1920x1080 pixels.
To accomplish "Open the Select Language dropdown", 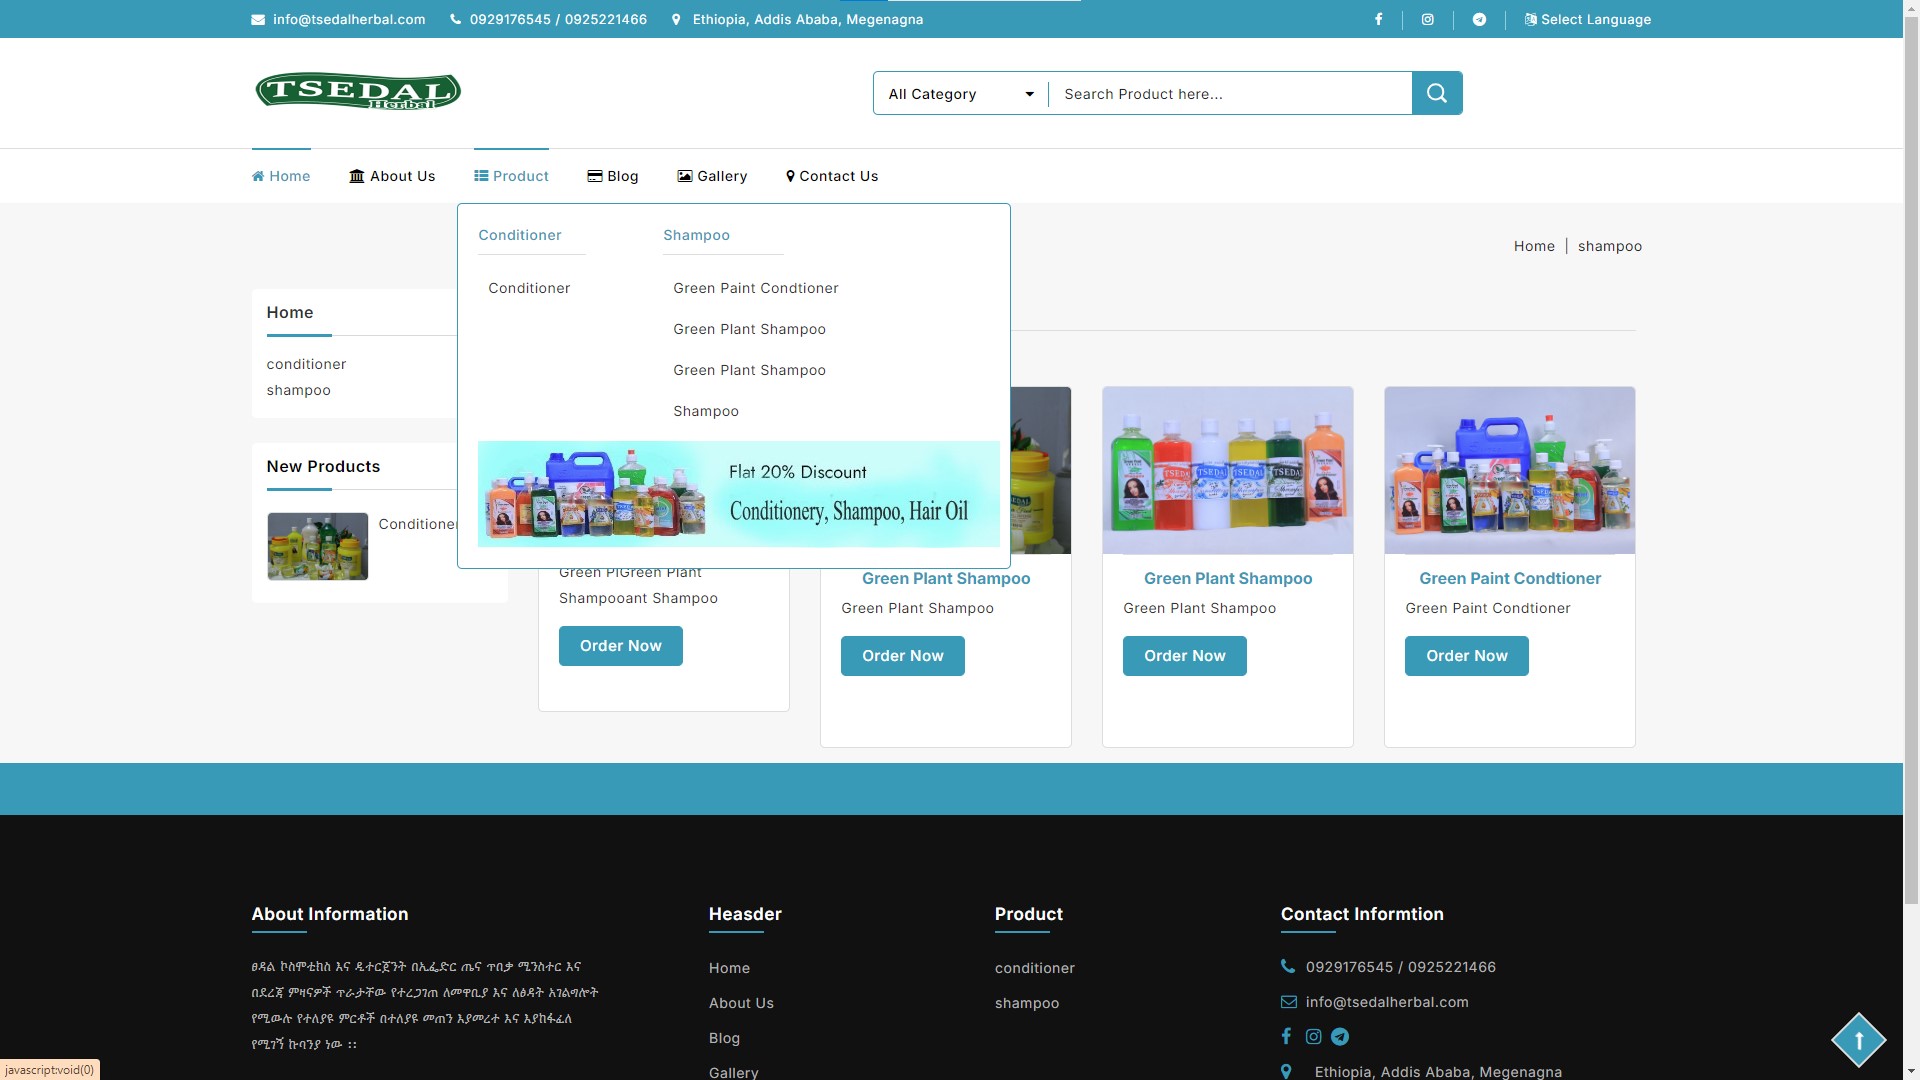I will click(1587, 19).
